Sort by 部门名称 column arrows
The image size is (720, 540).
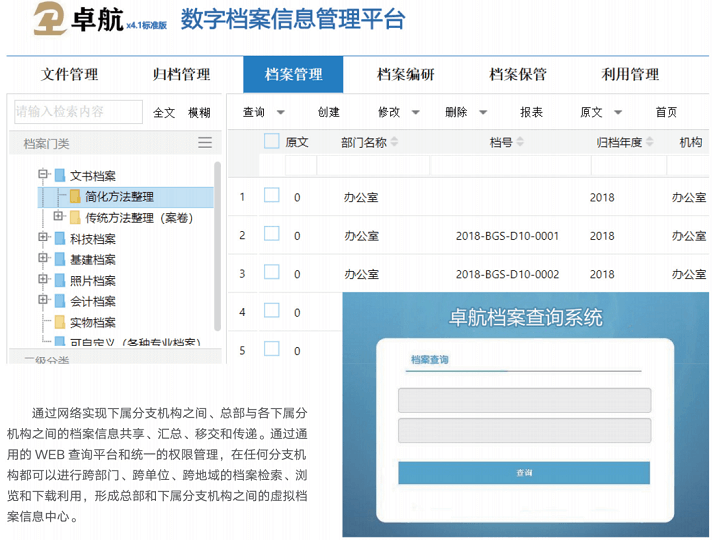(394, 142)
